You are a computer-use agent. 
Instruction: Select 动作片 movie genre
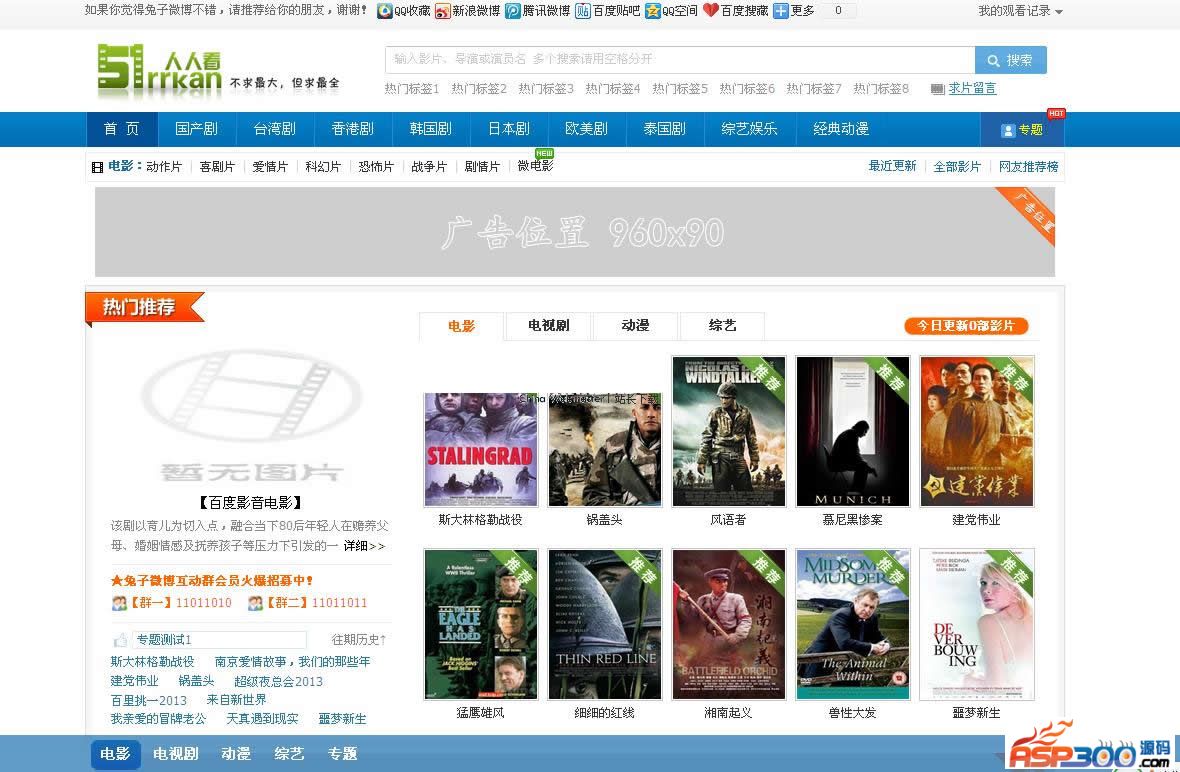(x=164, y=166)
